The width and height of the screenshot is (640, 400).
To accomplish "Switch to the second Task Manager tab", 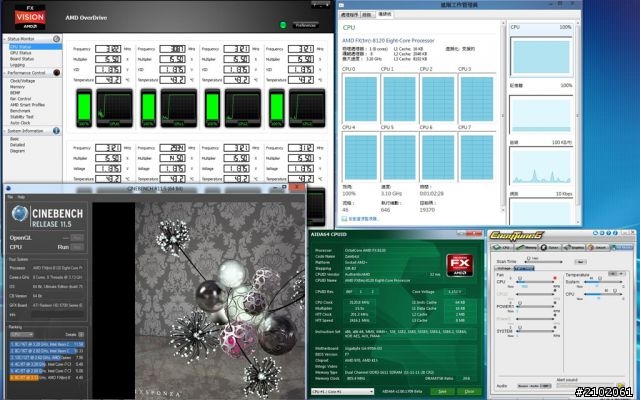I will point(367,15).
